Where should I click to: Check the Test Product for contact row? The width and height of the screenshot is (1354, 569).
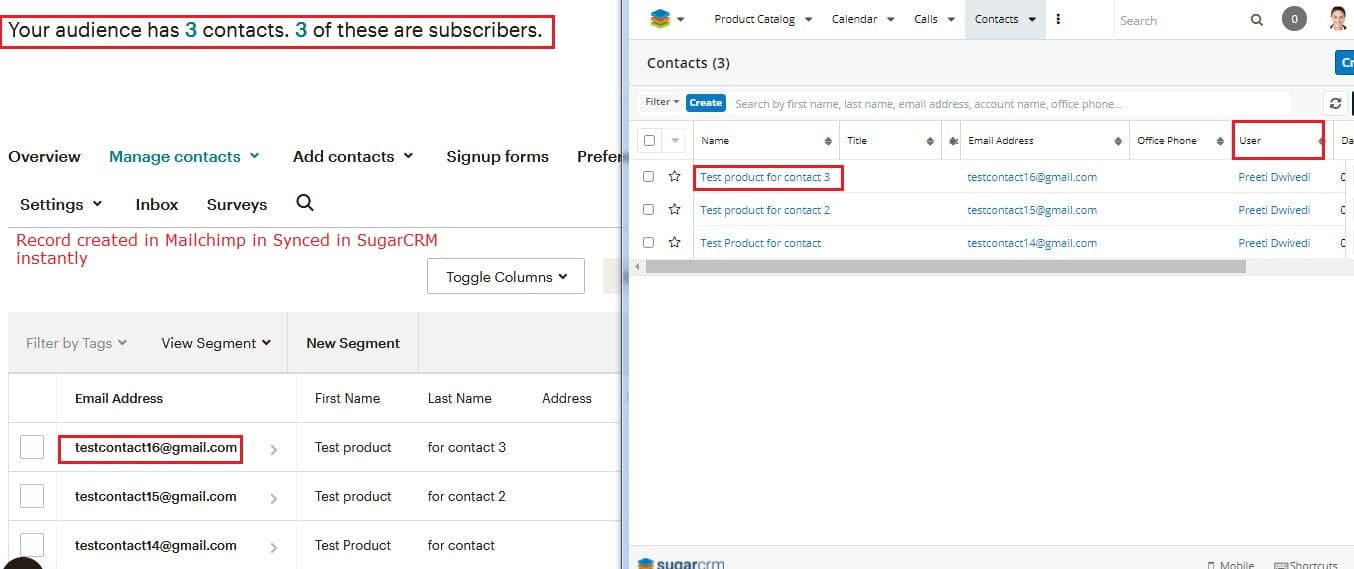click(x=648, y=243)
